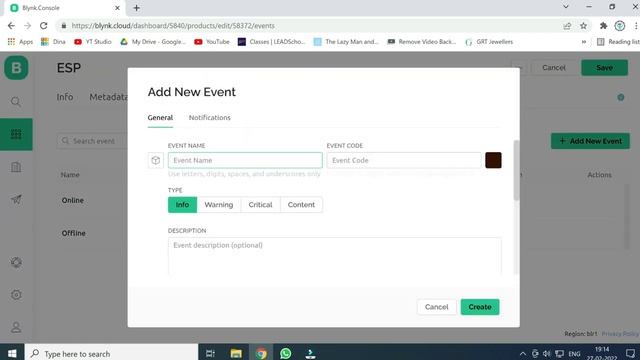This screenshot has height=360, width=640.
Task: Click the share page icon in address bar
Action: tap(567, 26)
